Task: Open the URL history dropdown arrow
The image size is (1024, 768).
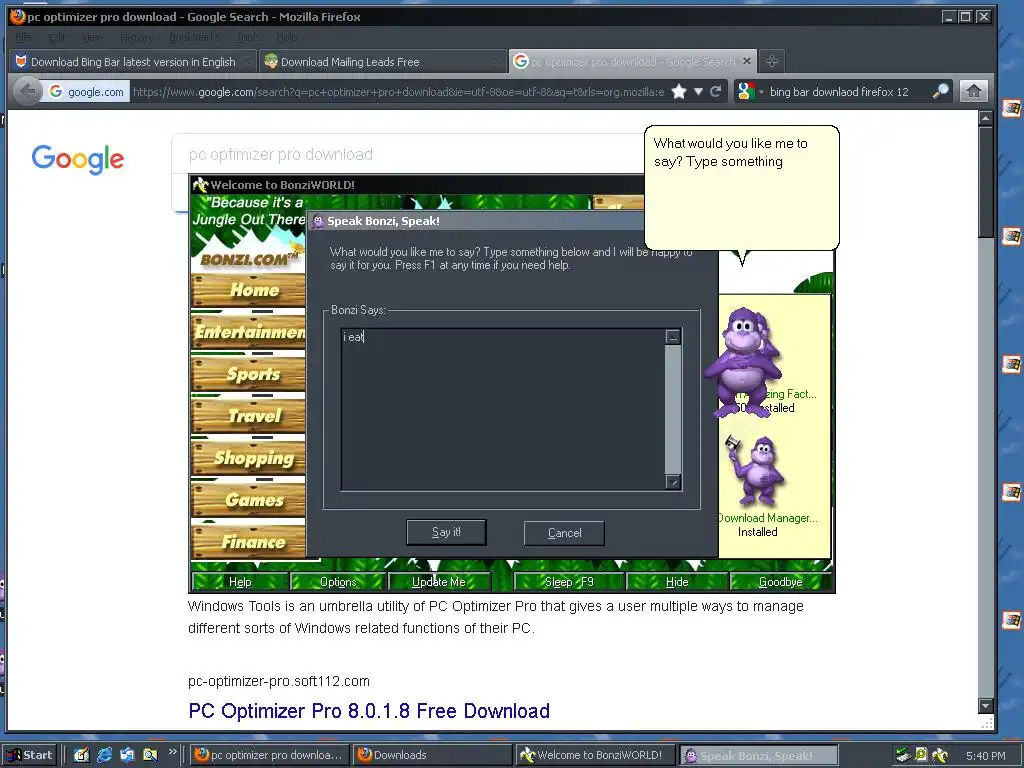Action: (698, 91)
